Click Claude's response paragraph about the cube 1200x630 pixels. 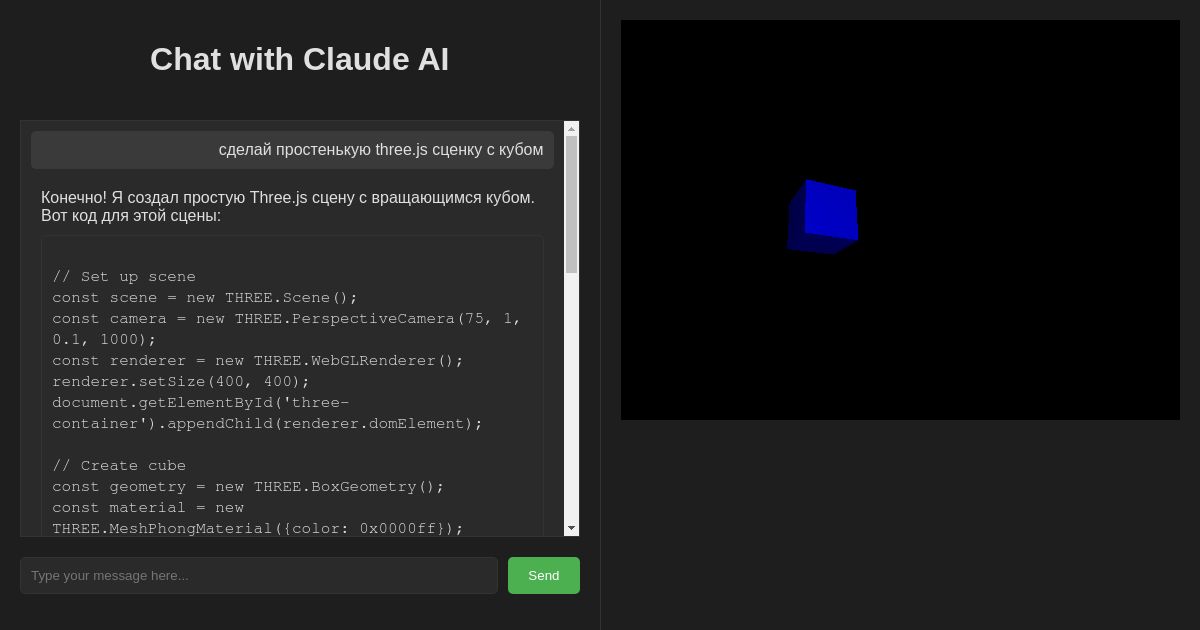(x=288, y=206)
